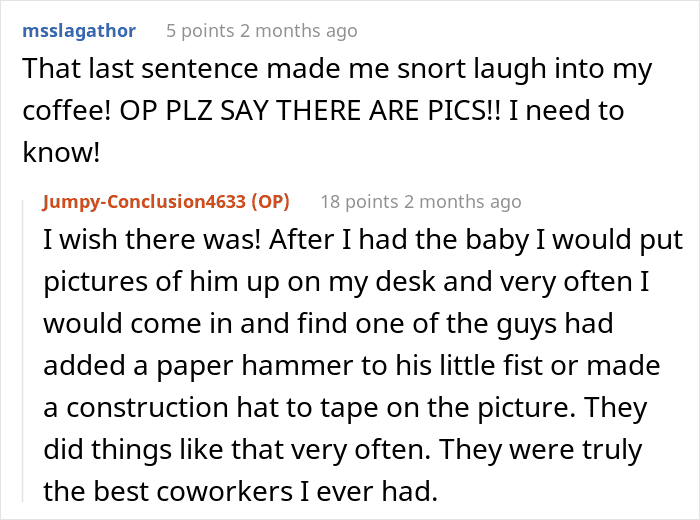Open msslagathor comment's 2 months ago timestamp

coord(305,31)
